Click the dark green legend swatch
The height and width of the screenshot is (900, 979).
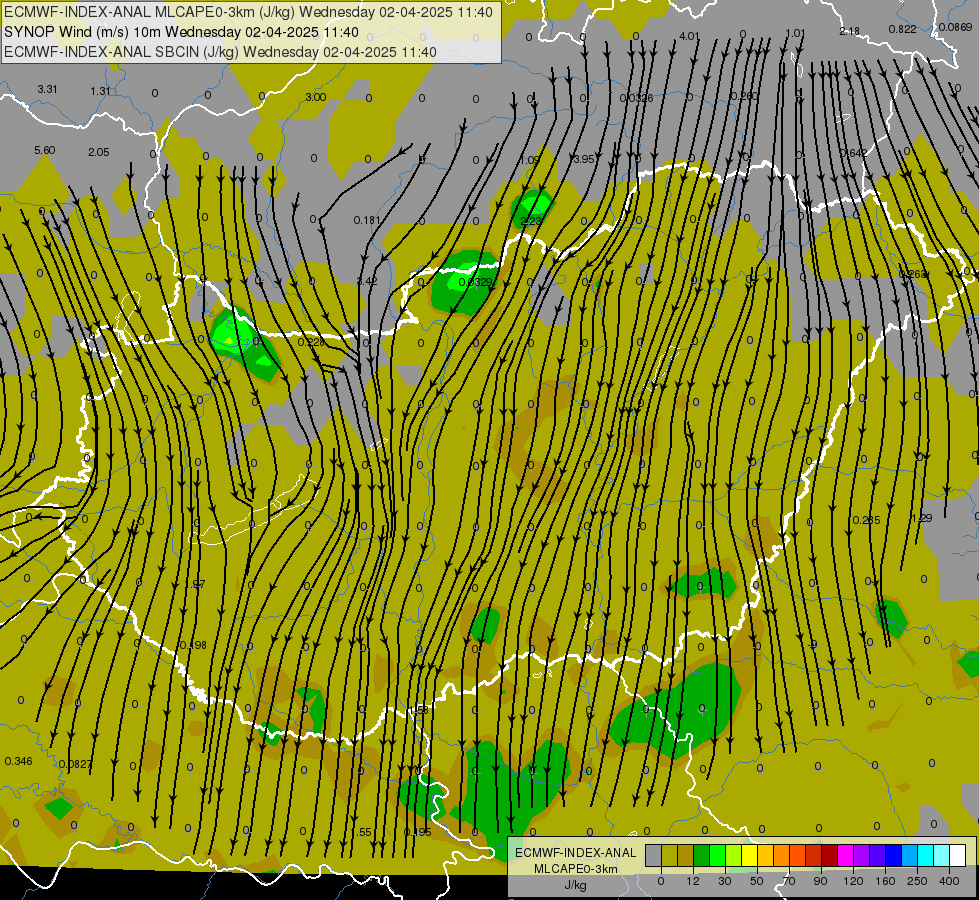pyautogui.click(x=701, y=855)
